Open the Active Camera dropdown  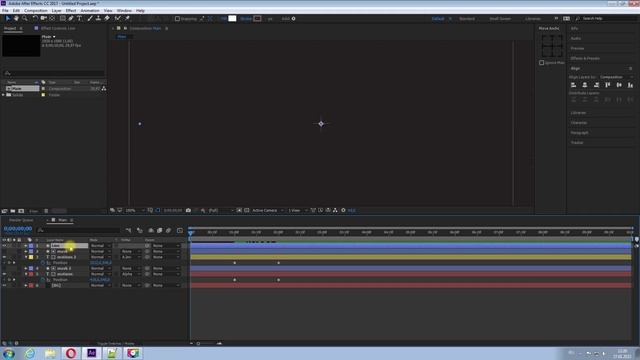(268, 210)
